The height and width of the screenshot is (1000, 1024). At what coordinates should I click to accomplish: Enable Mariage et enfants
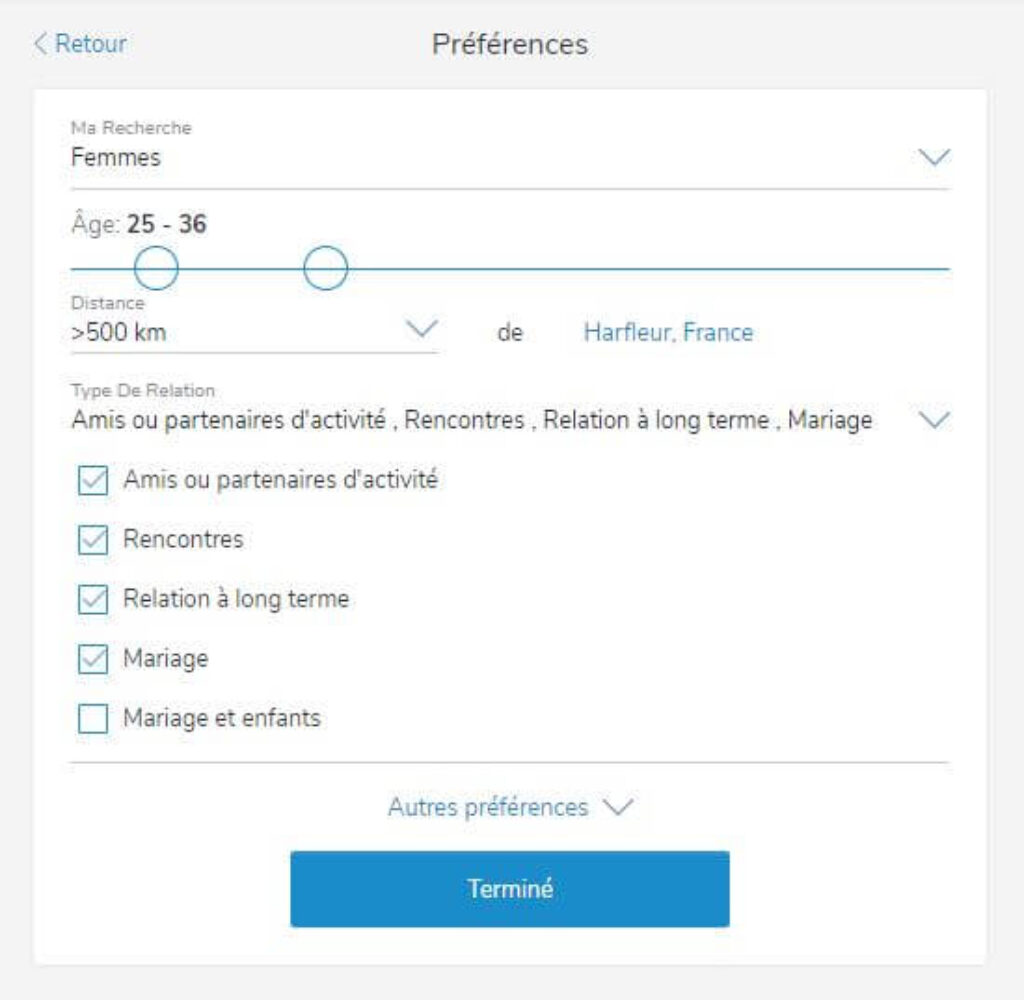coord(95,716)
